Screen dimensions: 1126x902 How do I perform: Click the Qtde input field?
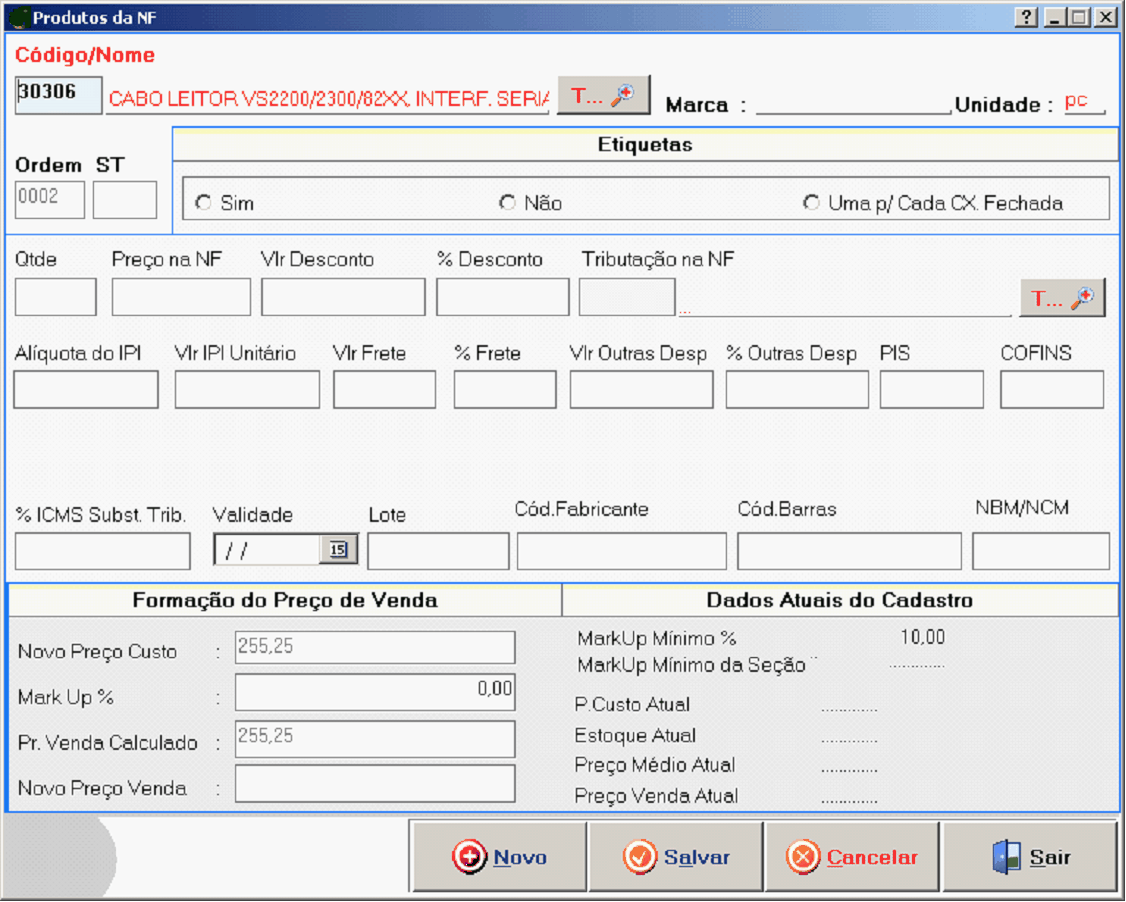tap(56, 297)
